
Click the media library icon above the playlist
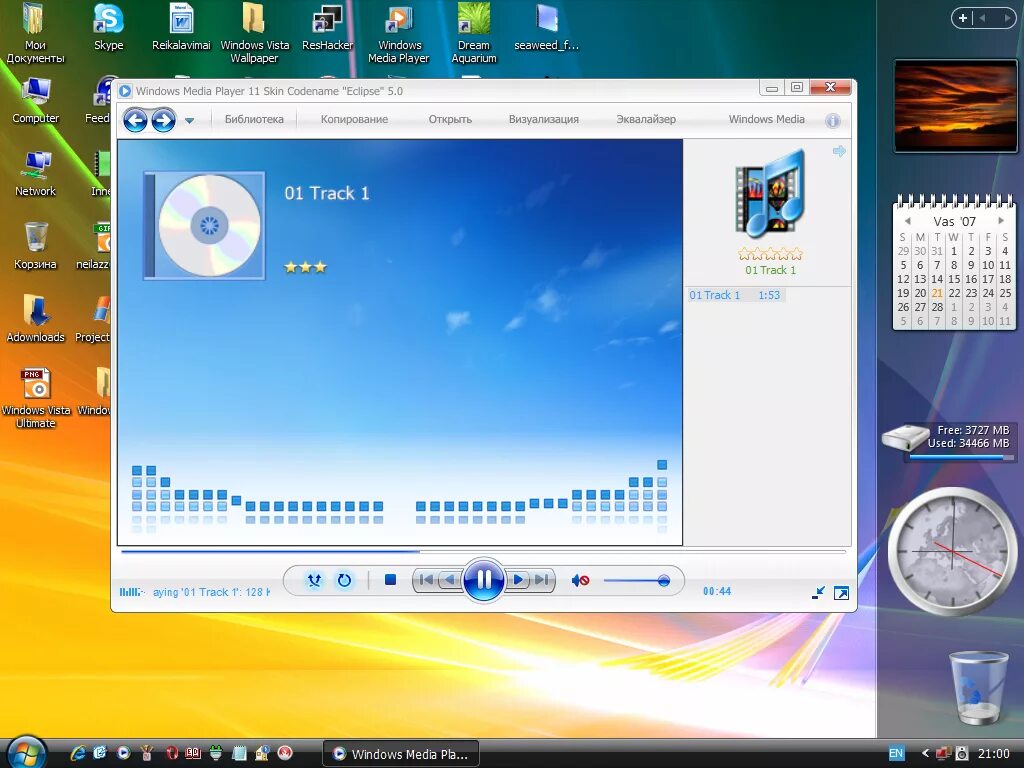click(770, 193)
